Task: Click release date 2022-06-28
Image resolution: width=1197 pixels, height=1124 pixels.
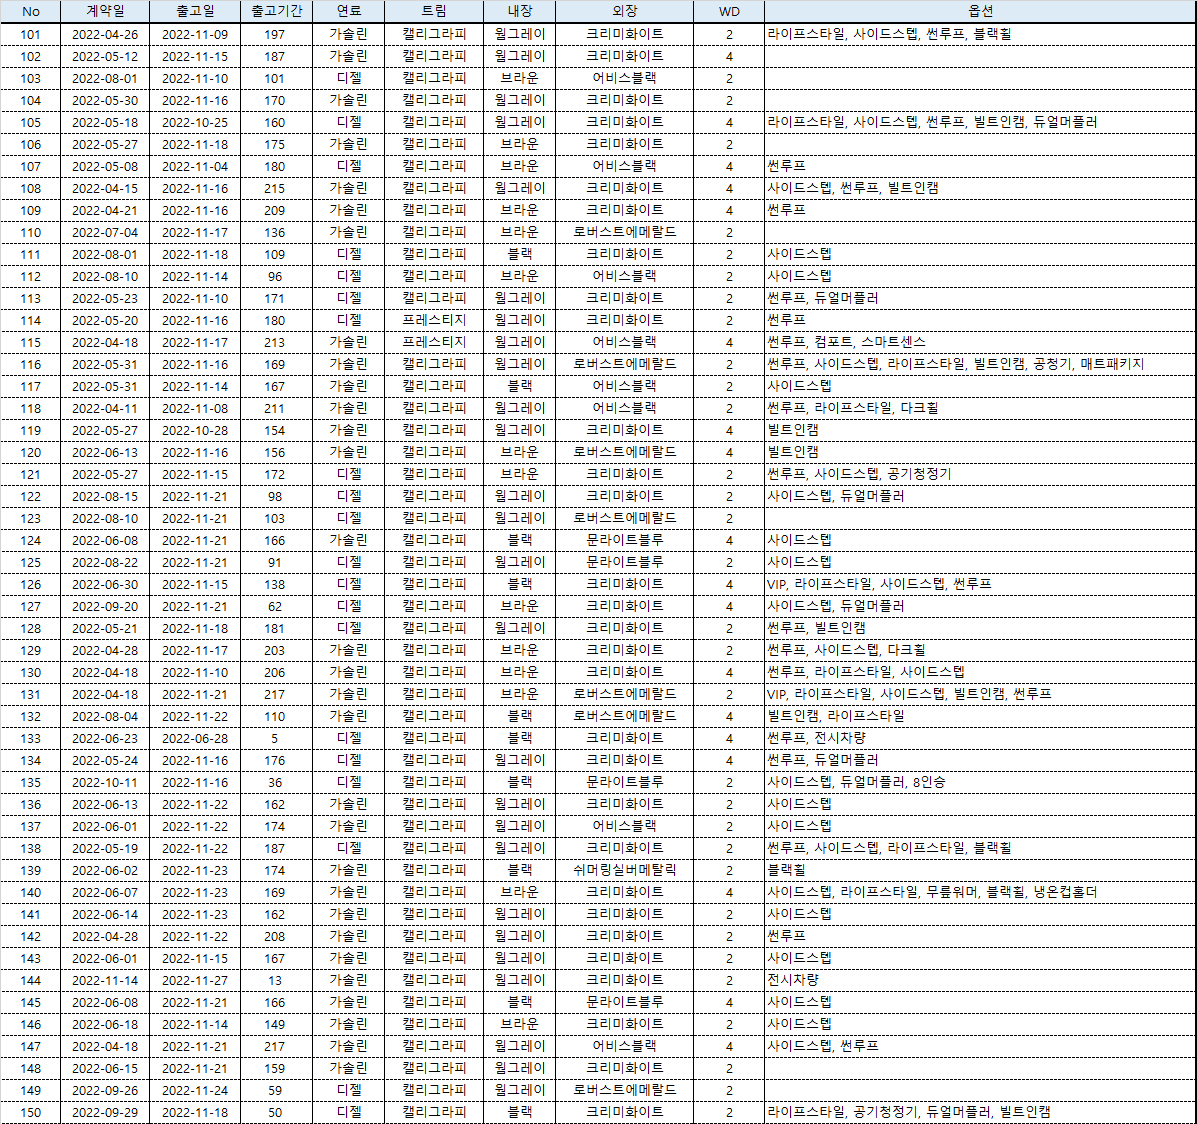Action: click(x=195, y=738)
